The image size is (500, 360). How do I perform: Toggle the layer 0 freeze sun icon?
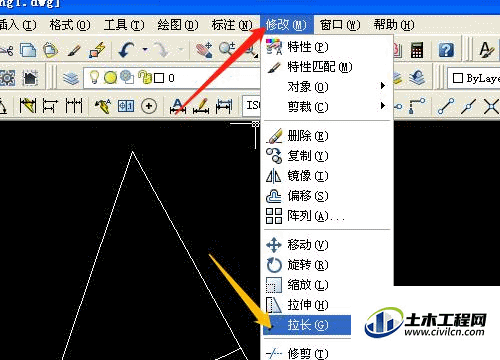click(110, 78)
